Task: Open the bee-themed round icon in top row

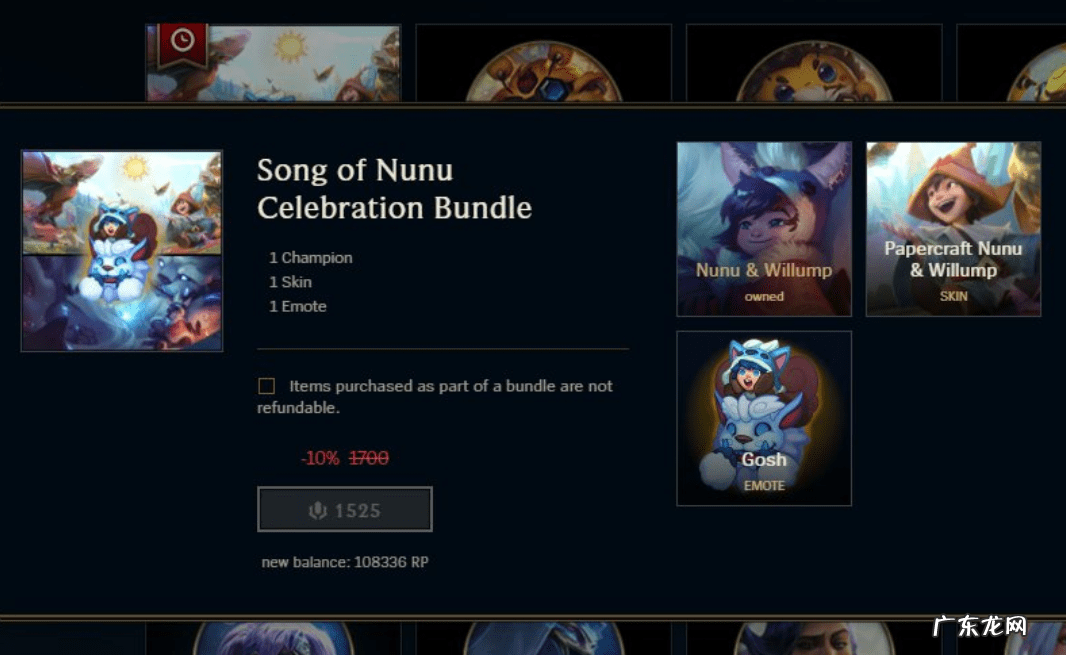Action: pos(543,72)
